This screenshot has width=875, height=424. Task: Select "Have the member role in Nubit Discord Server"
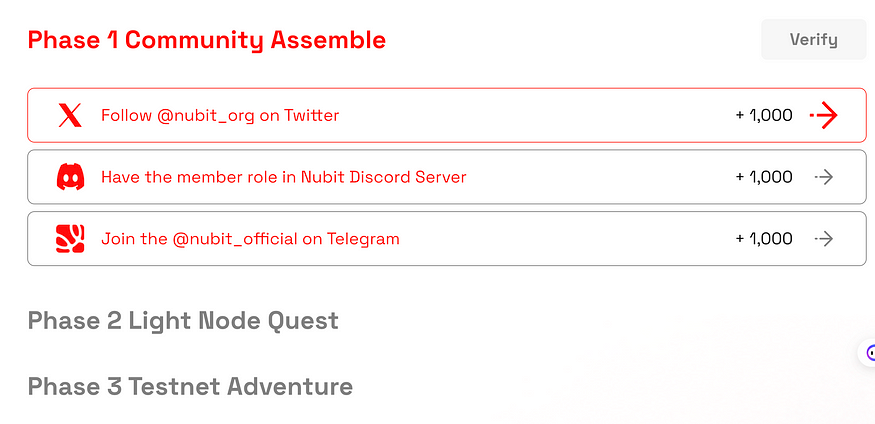tap(283, 177)
